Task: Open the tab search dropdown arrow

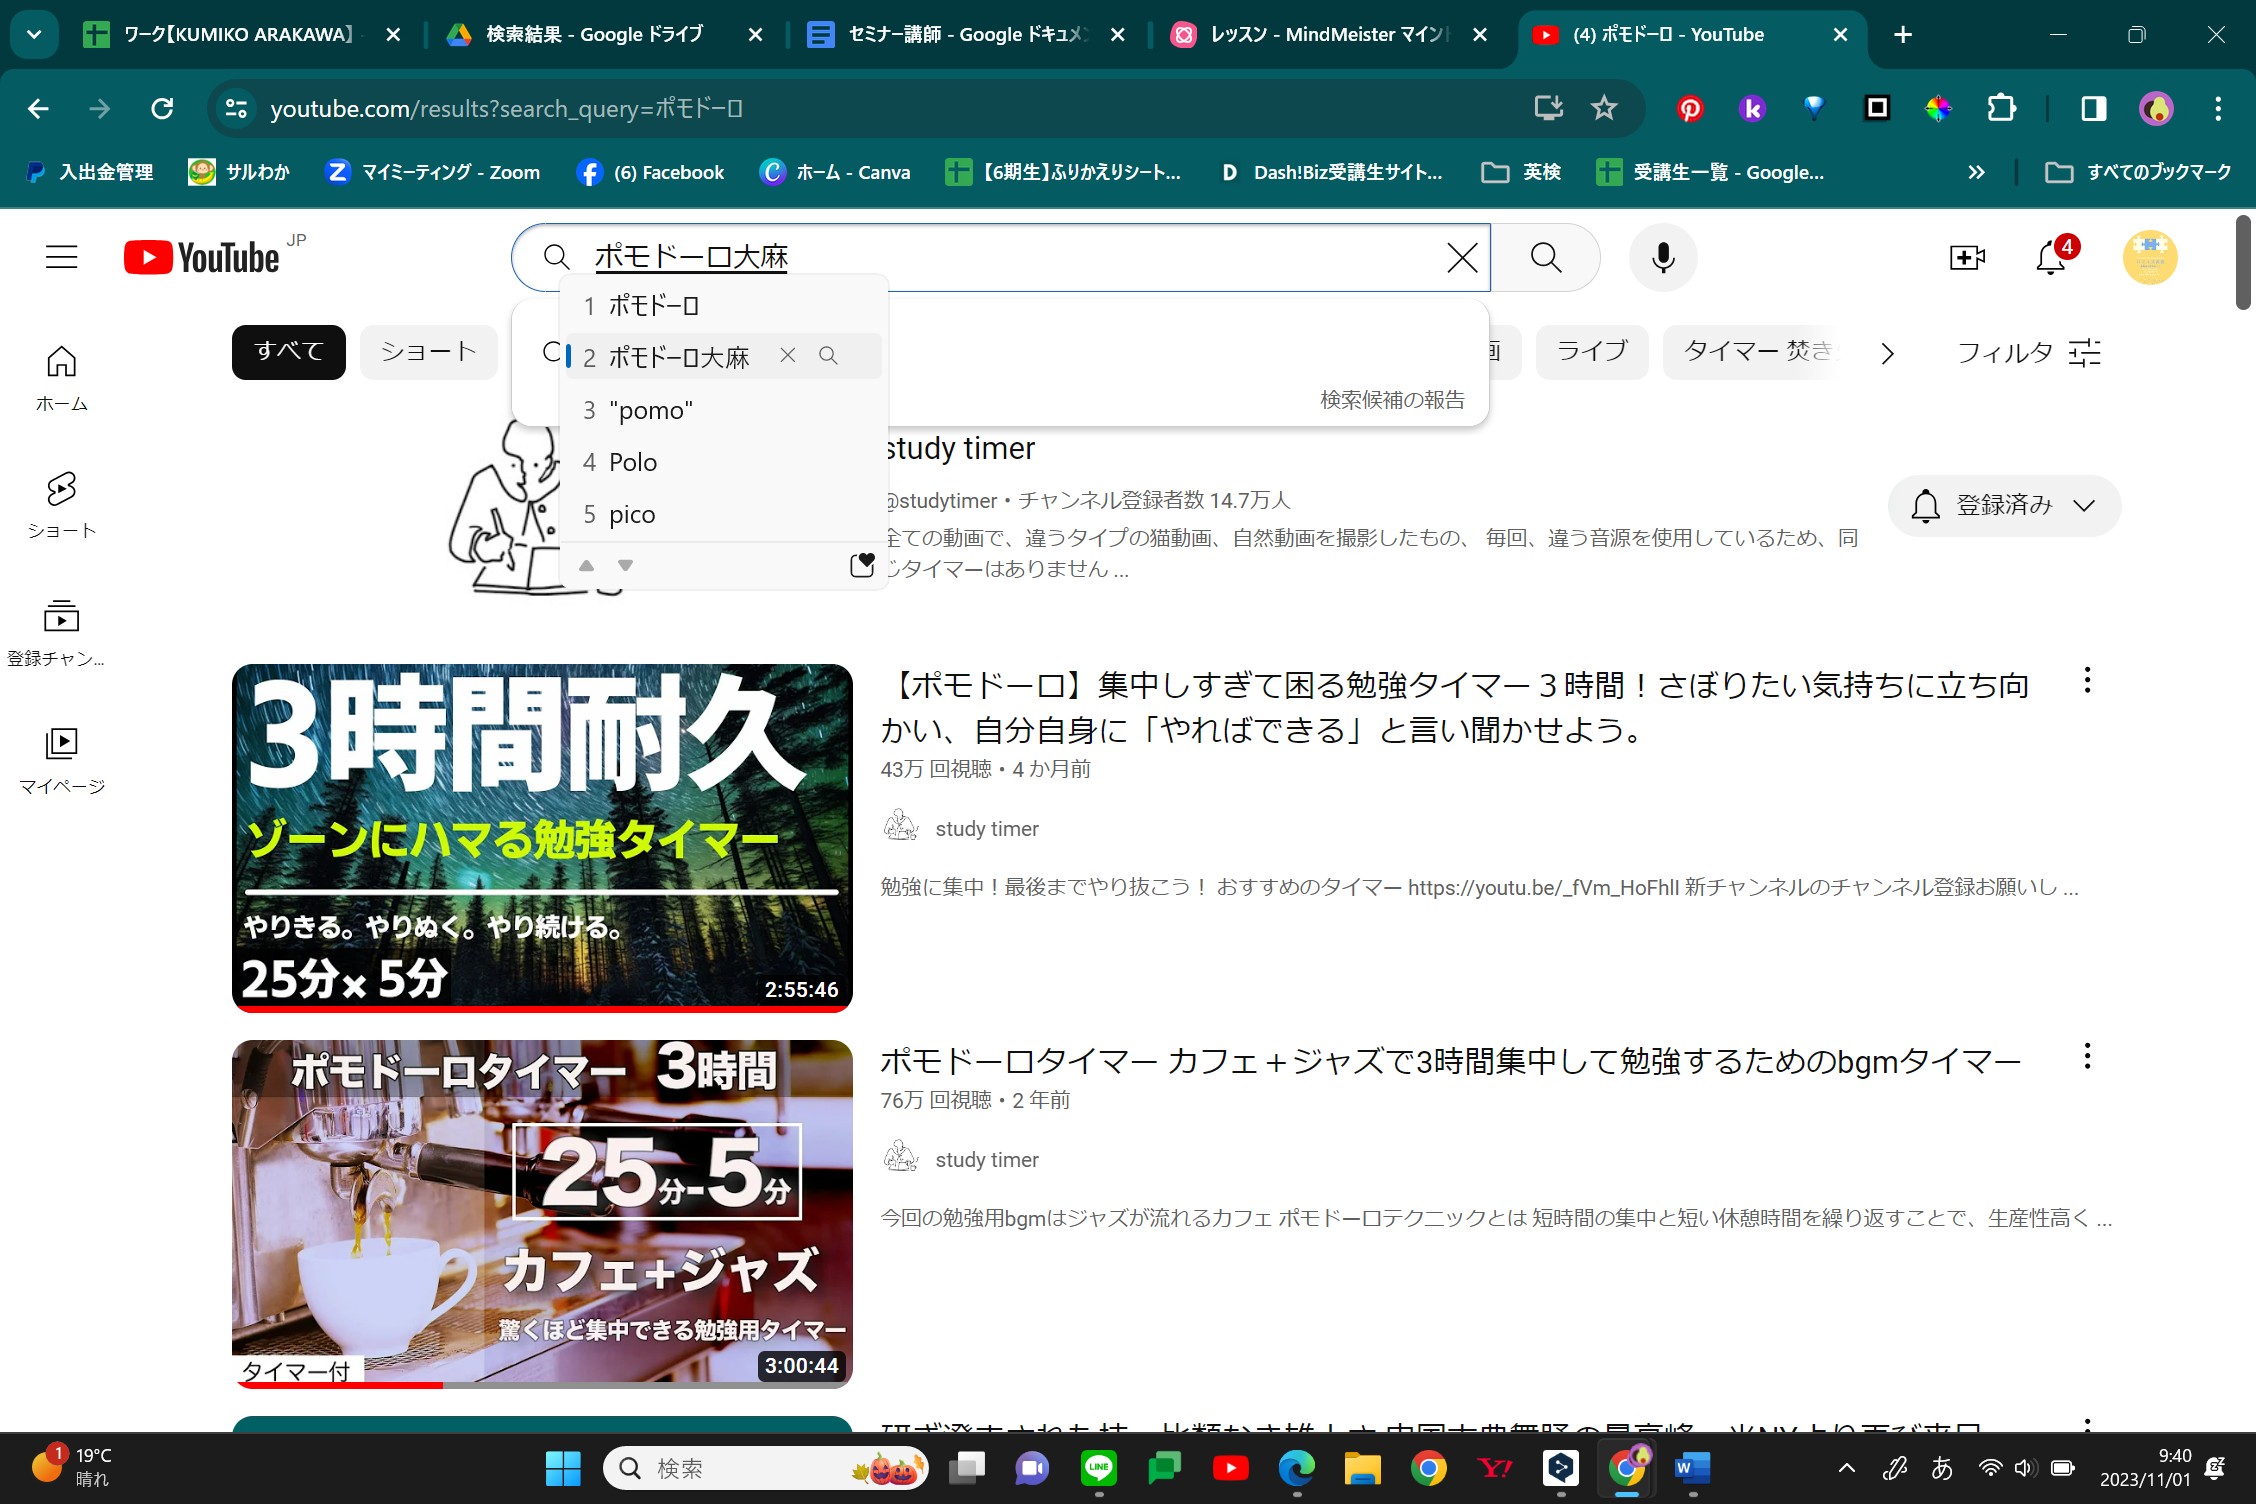Action: click(x=34, y=34)
